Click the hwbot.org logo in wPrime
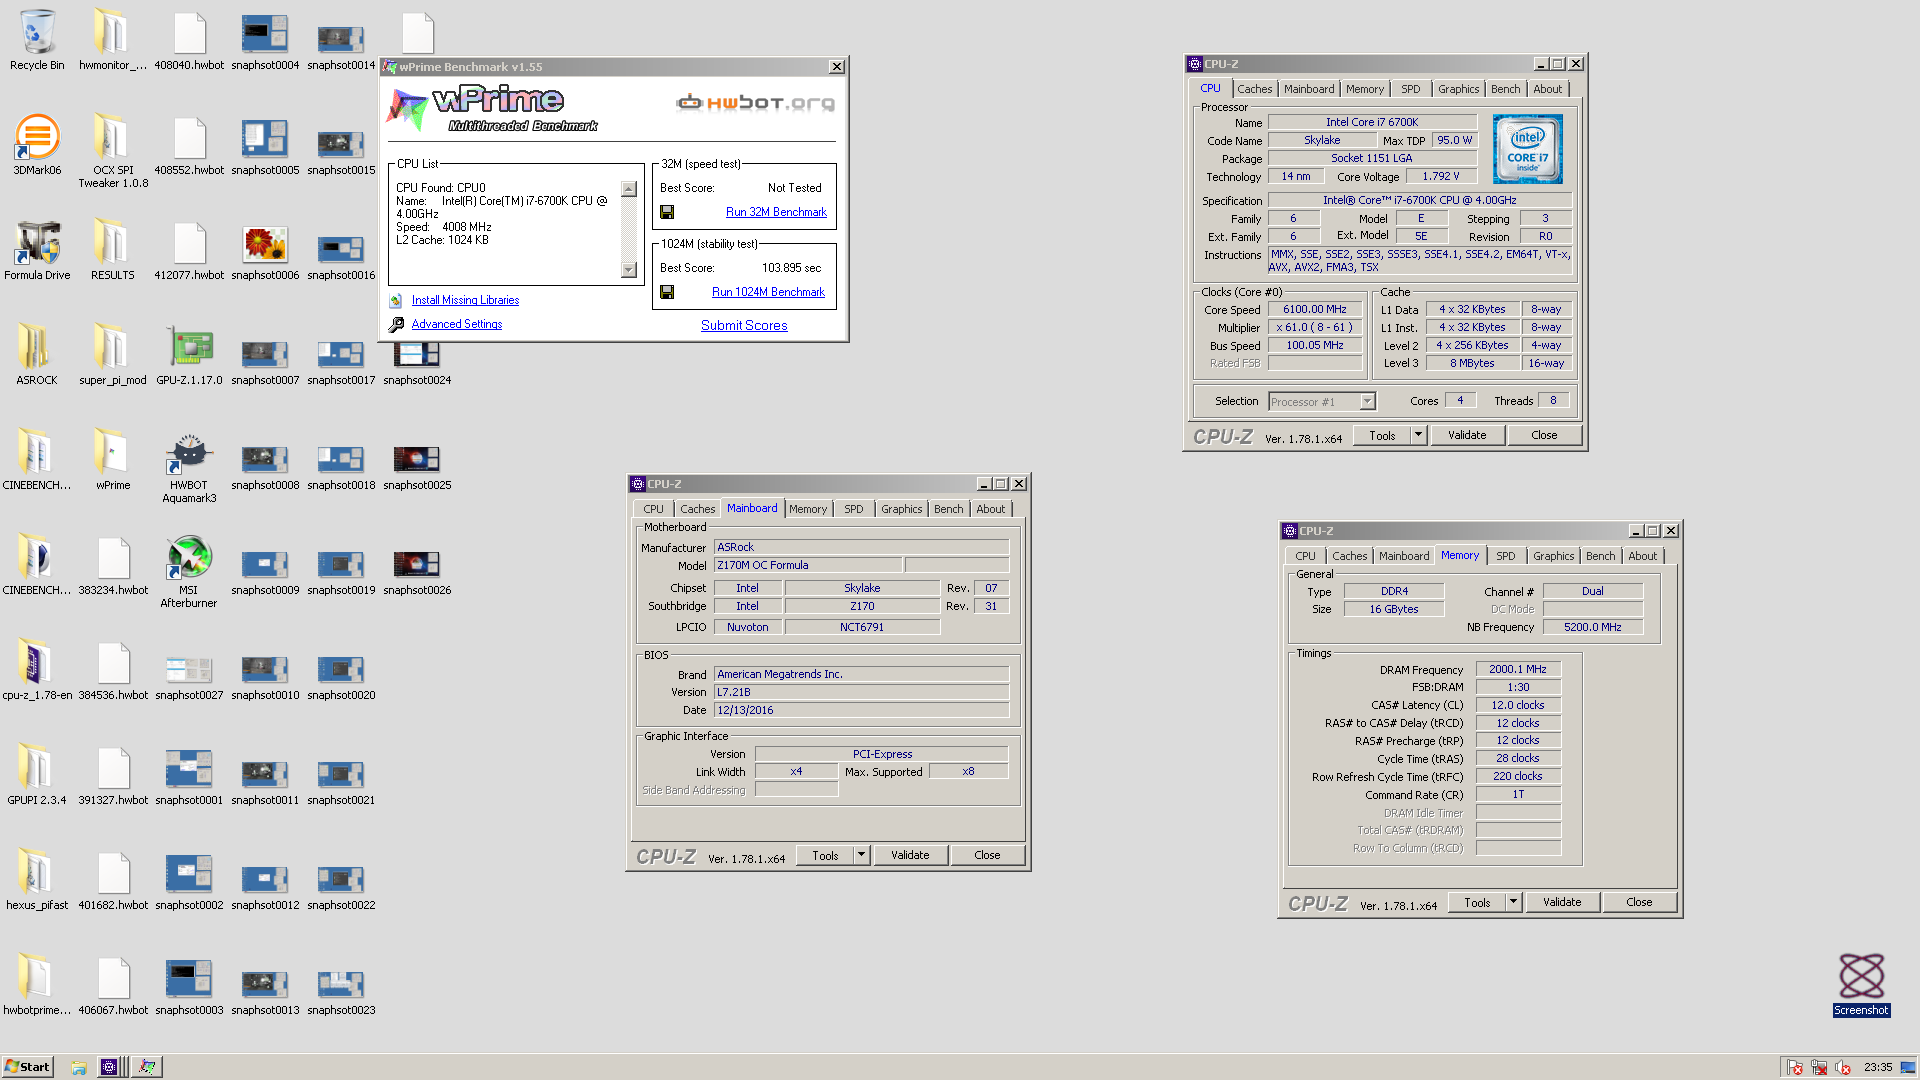This screenshot has height=1080, width=1920. point(755,102)
